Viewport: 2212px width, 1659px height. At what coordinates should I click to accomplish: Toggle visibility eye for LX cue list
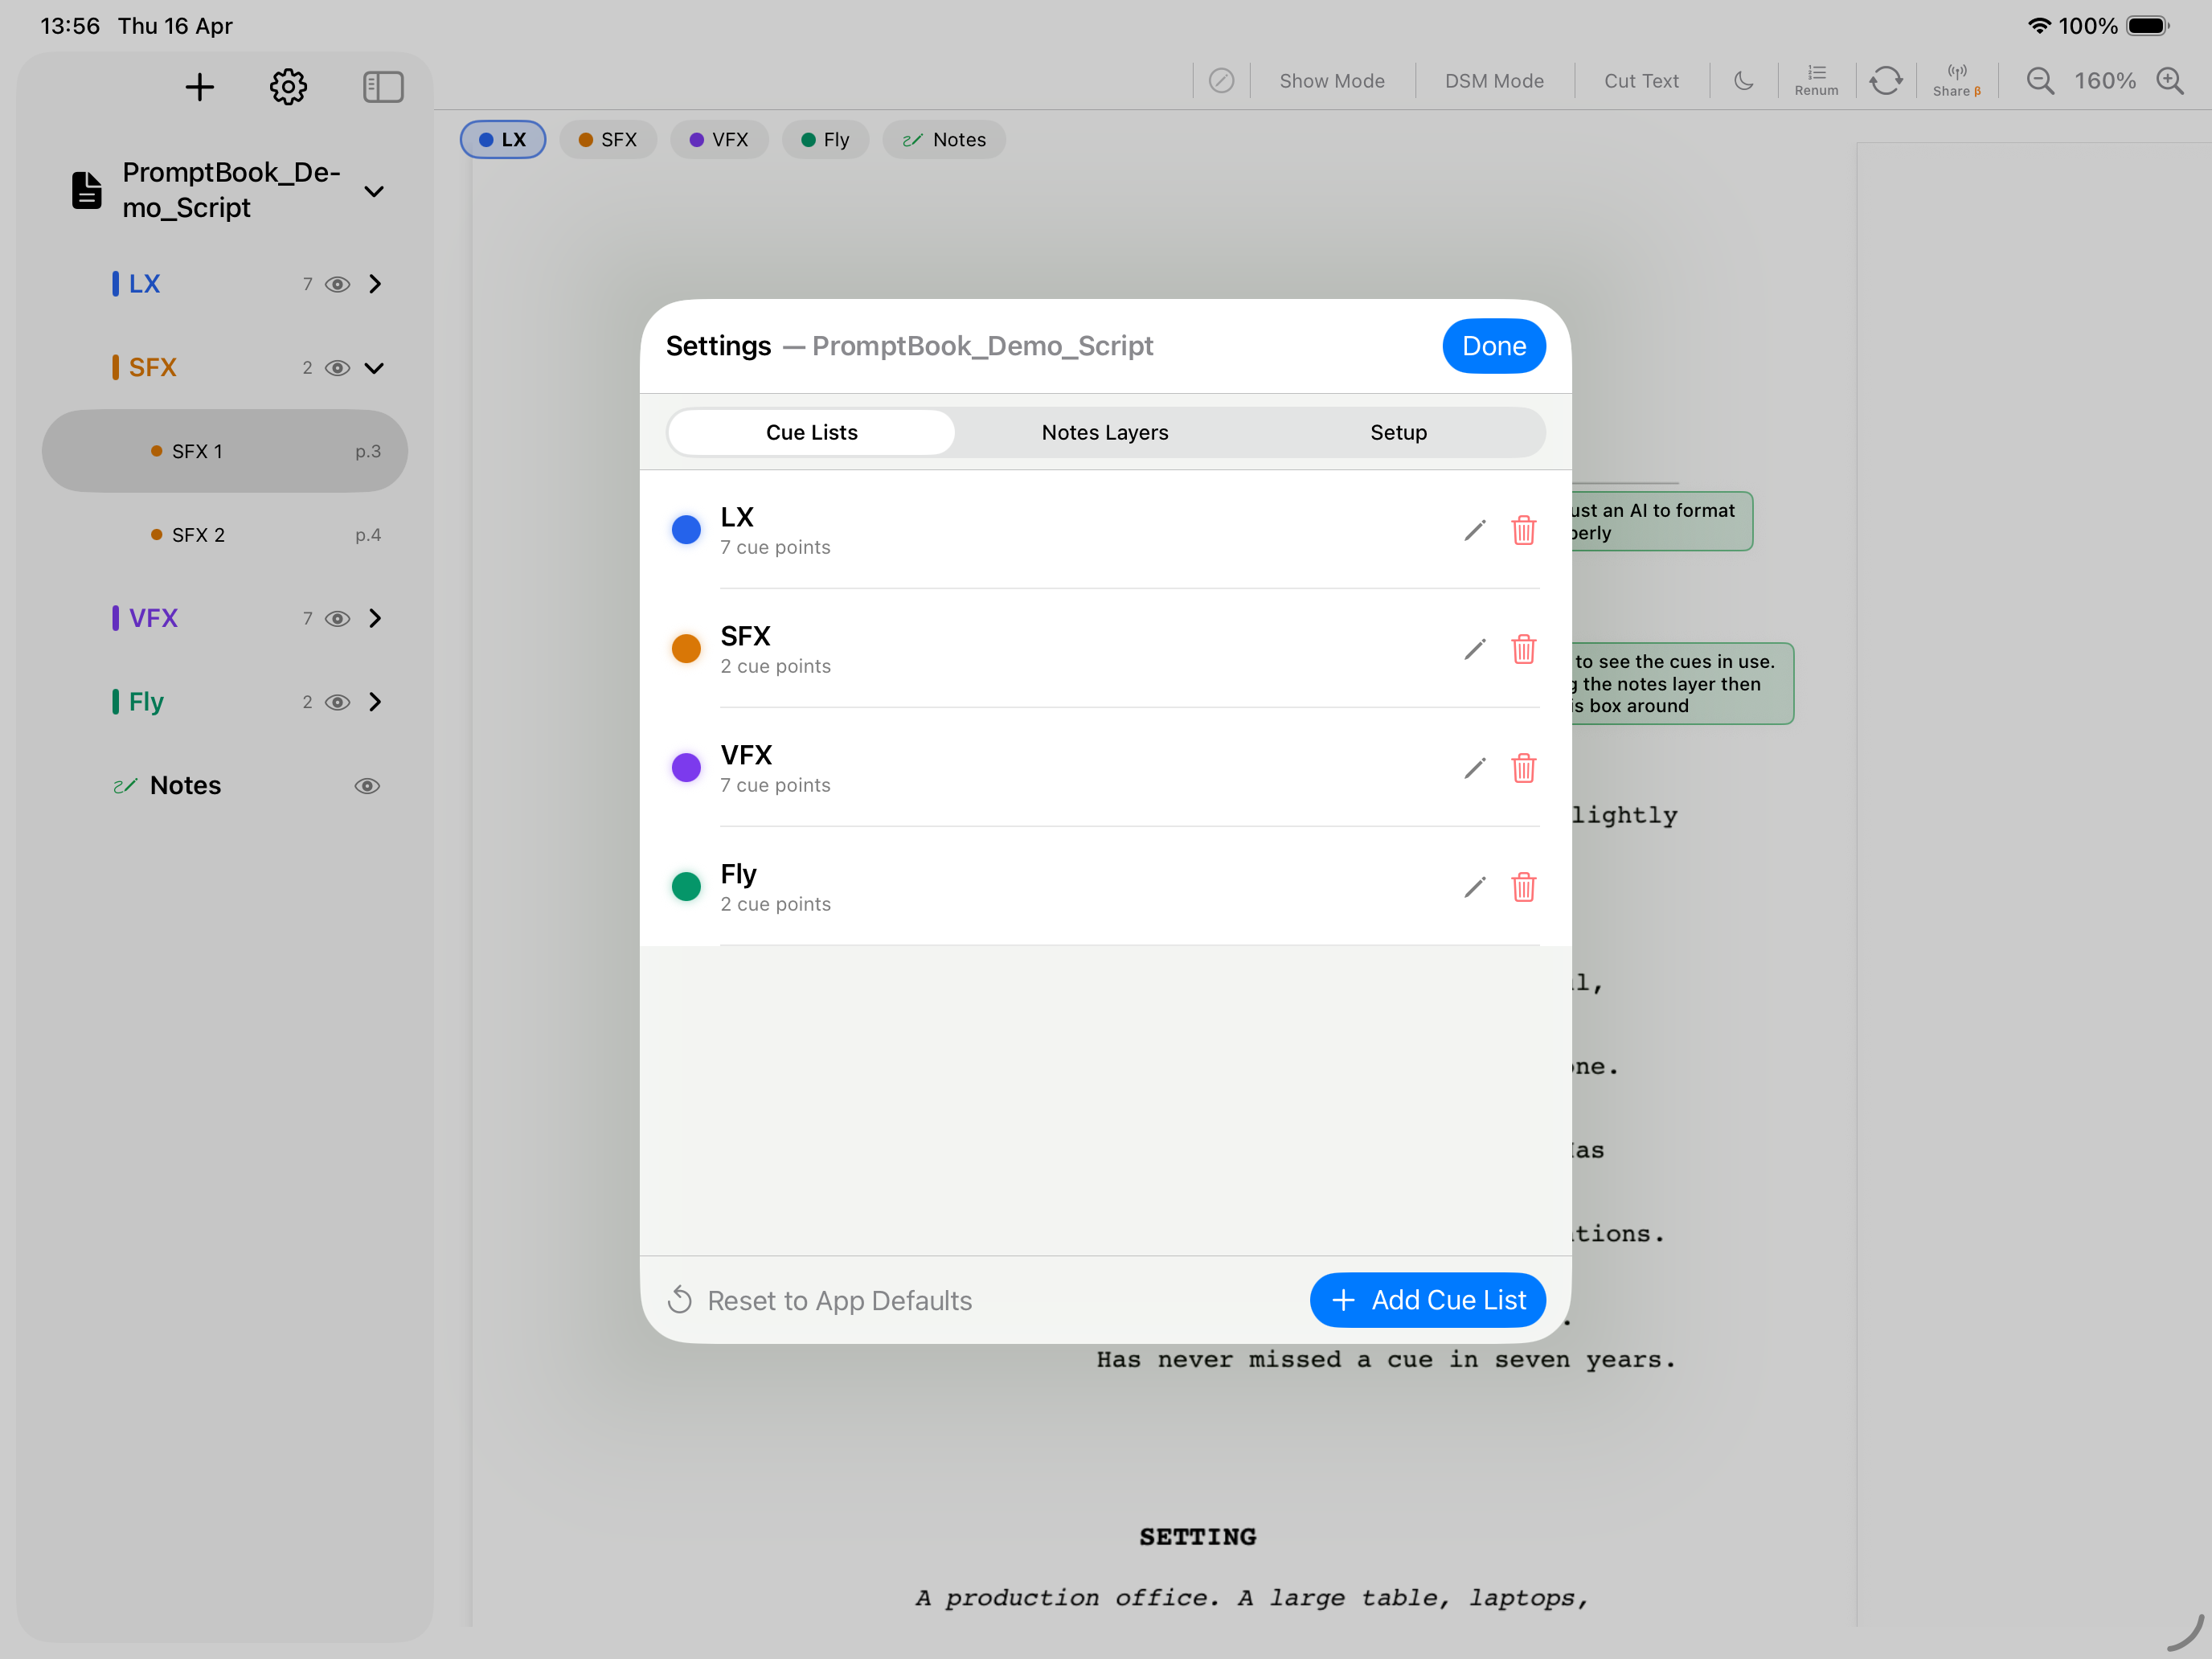pyautogui.click(x=338, y=284)
